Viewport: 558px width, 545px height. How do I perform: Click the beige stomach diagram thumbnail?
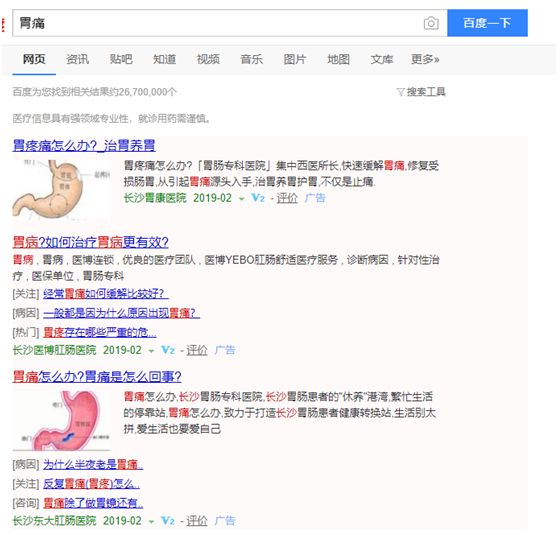pos(61,189)
